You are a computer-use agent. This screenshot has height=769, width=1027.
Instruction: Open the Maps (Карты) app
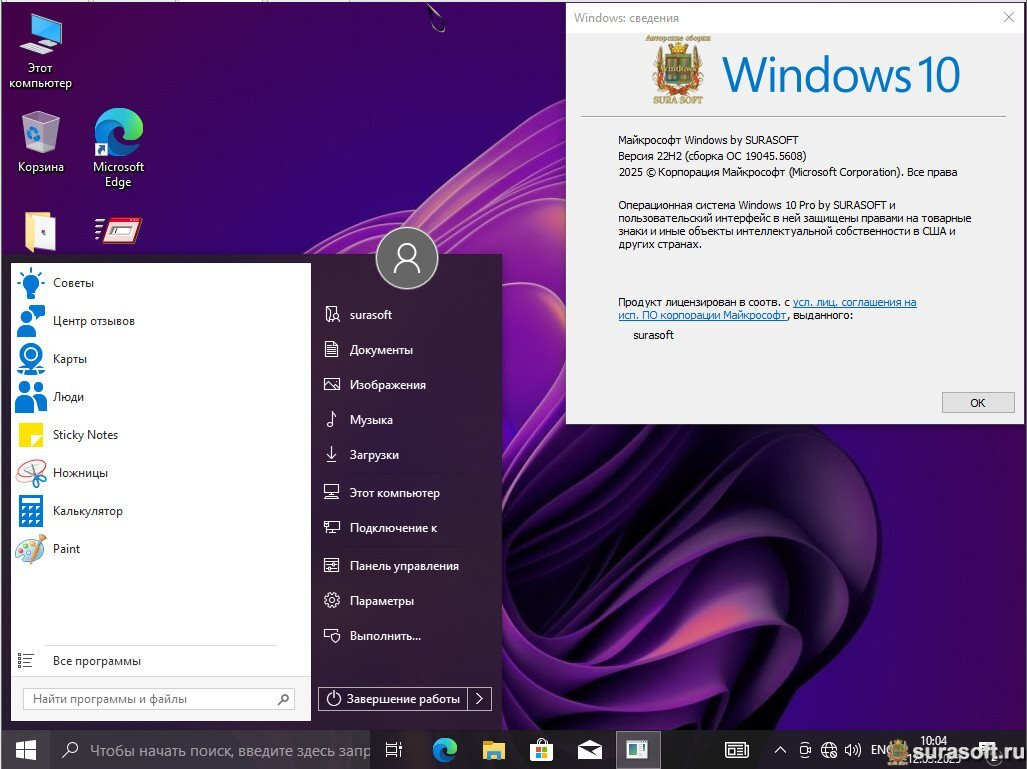pos(69,359)
